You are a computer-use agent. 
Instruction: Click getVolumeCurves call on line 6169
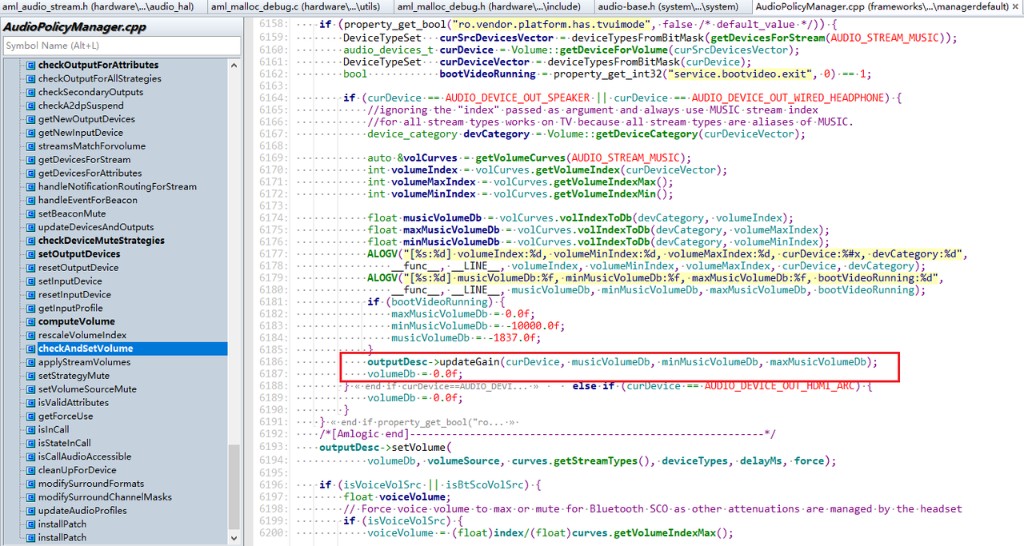click(x=520, y=158)
